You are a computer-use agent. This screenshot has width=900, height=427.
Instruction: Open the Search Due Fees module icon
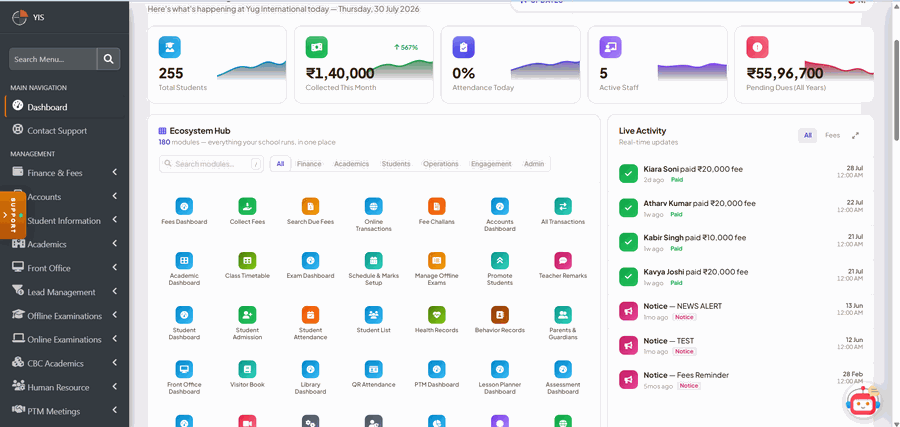(311, 206)
